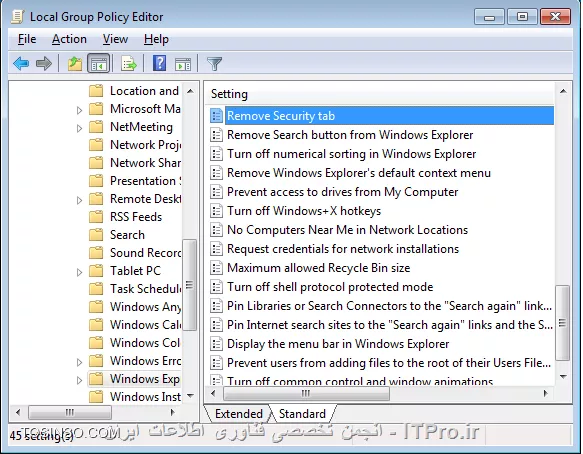Open the Action menu
The image size is (583, 454).
point(69,39)
